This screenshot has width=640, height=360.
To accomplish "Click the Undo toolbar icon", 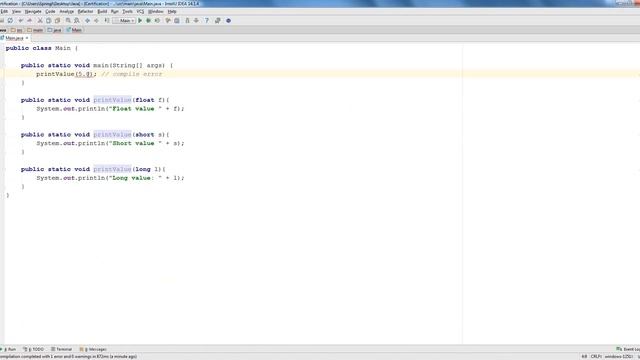I will tap(21, 20).
